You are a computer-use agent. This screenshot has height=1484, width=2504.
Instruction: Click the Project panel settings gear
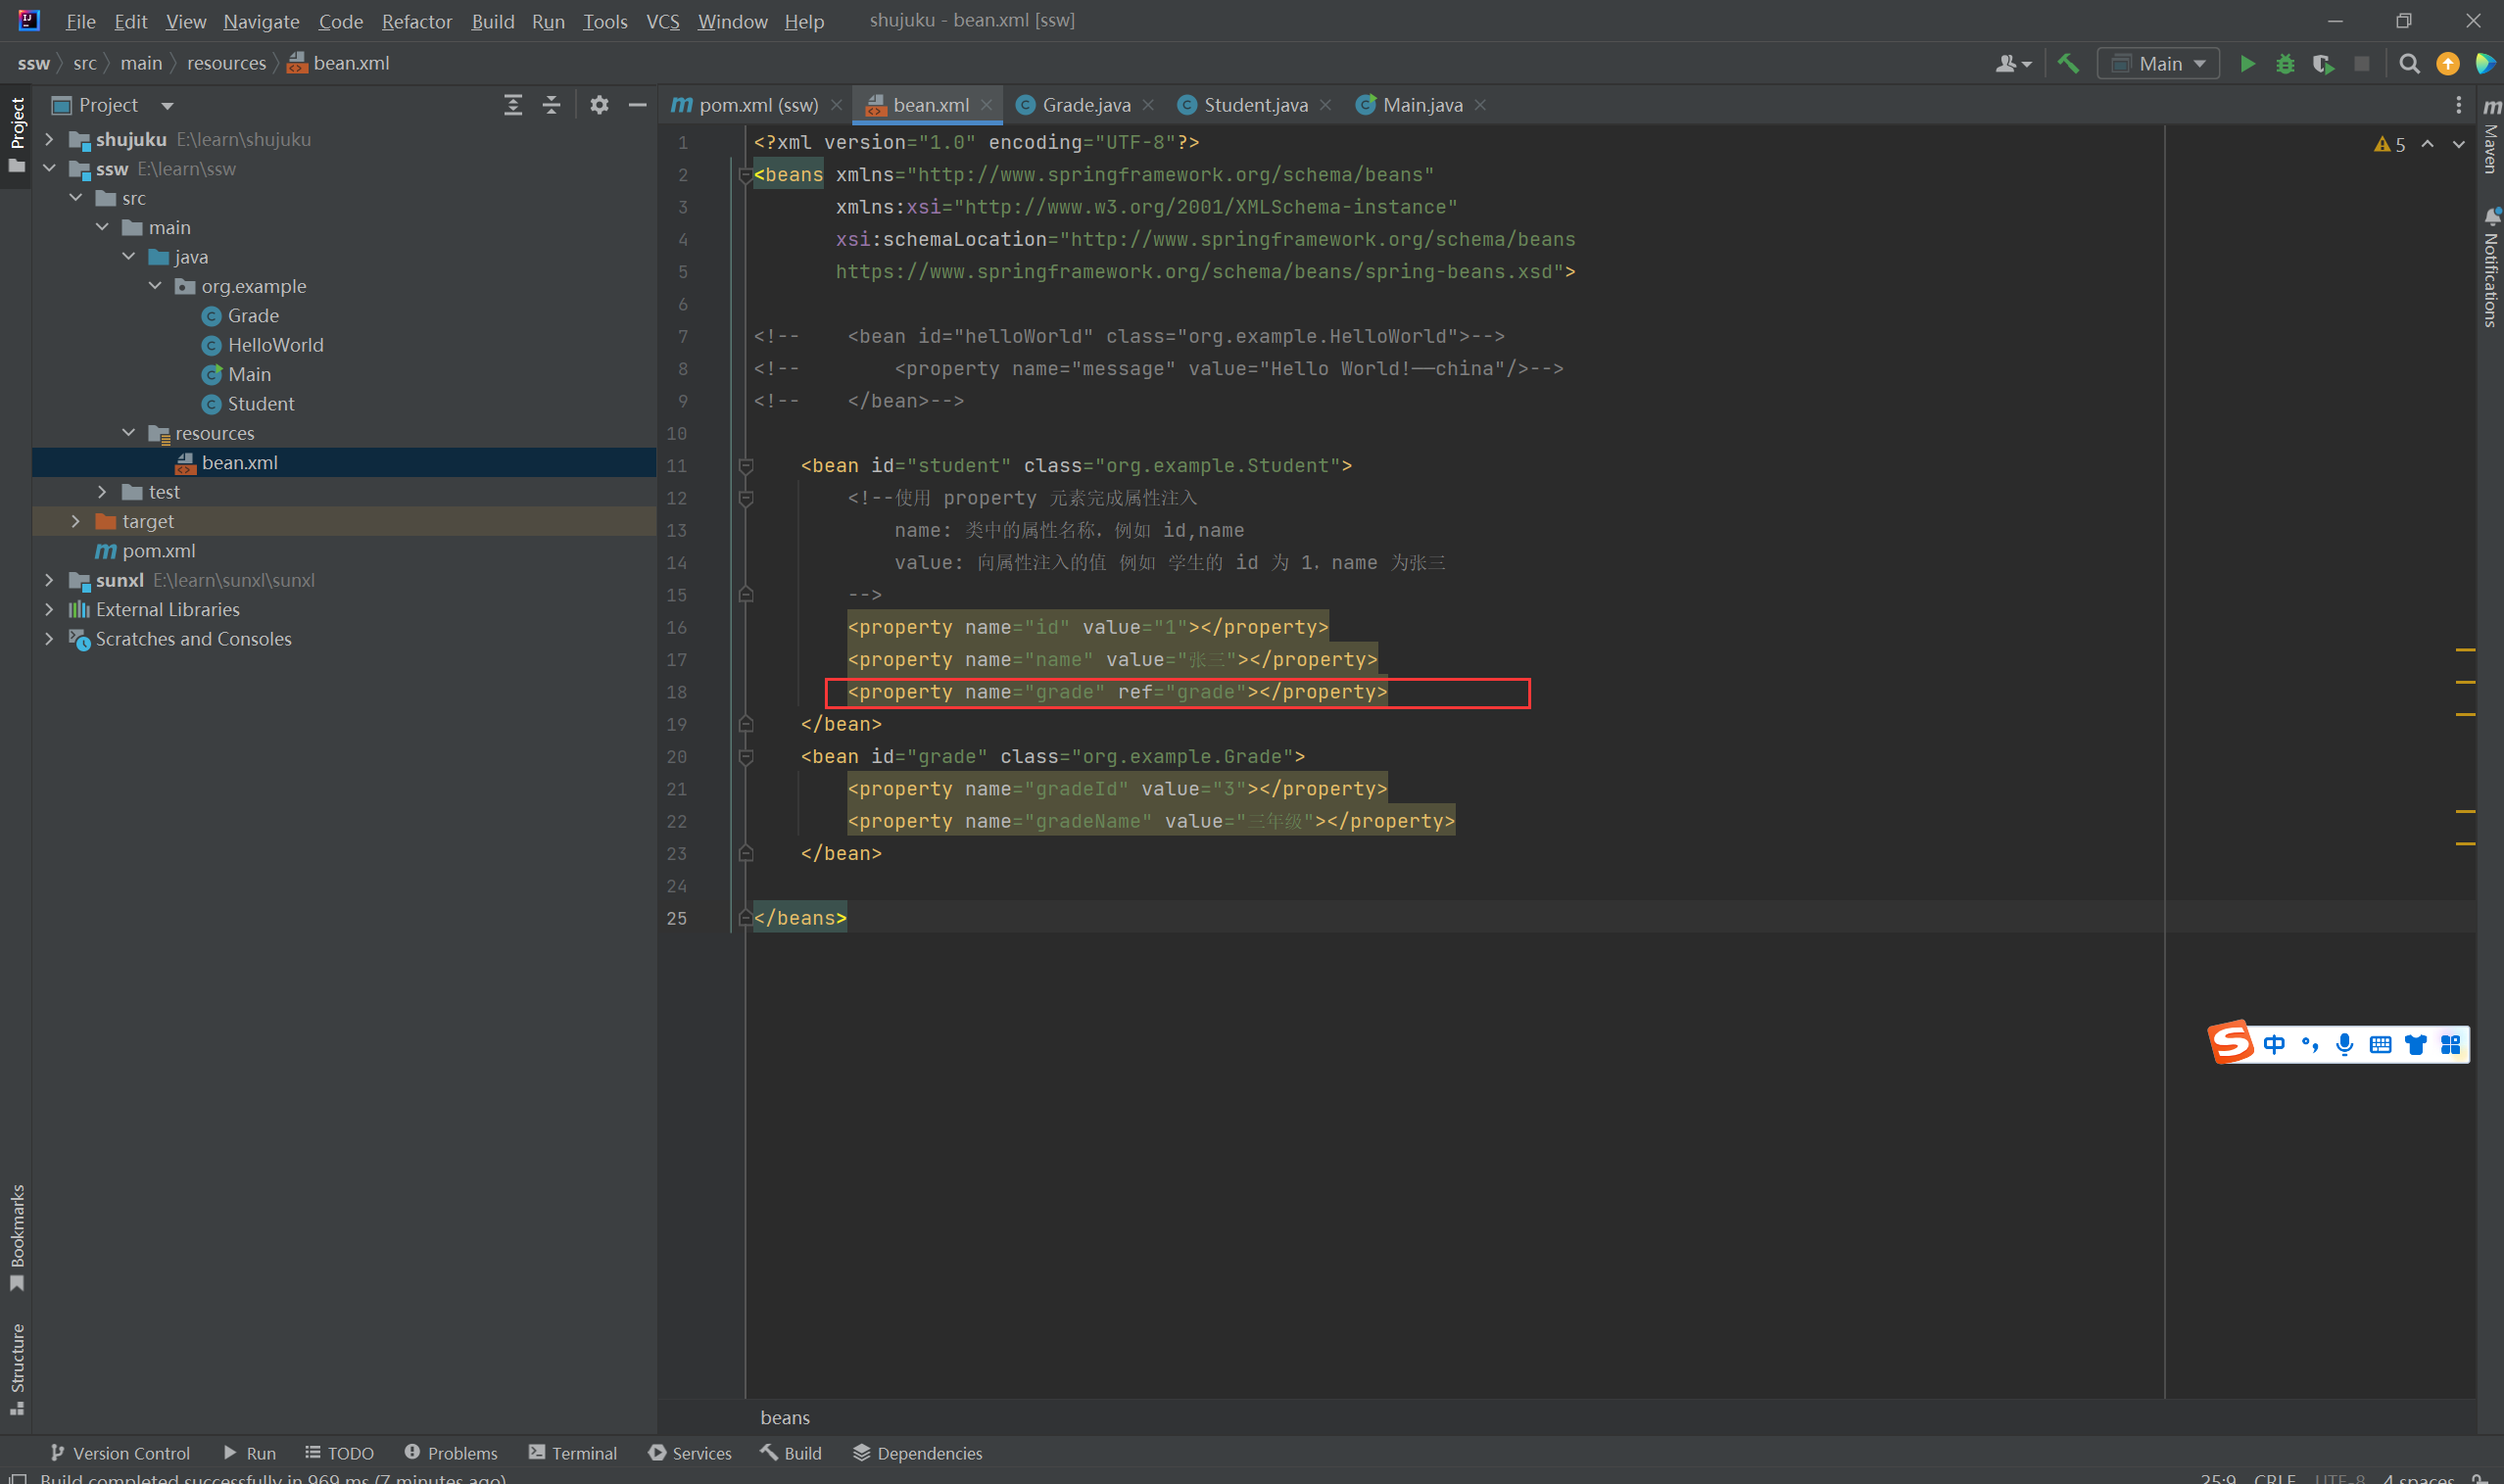(598, 105)
